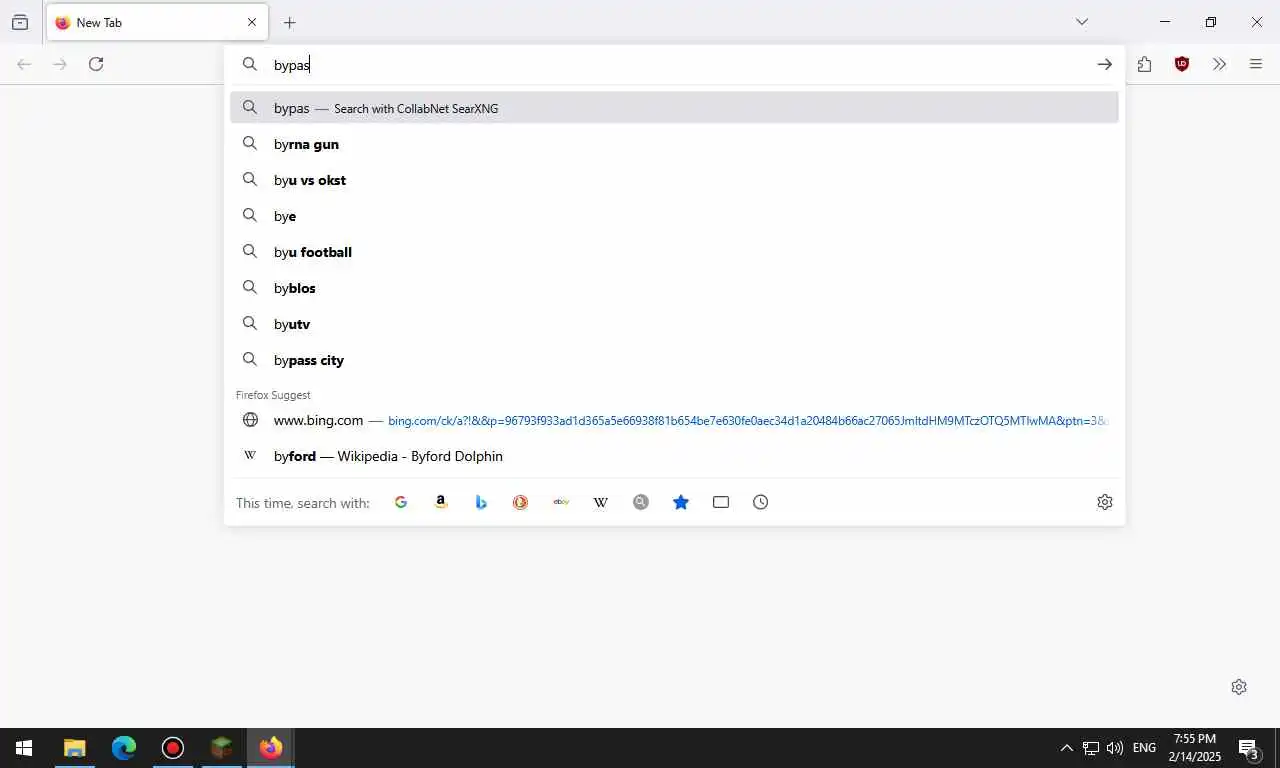Search this time with Wikipedia
This screenshot has width=1280, height=768.
(x=601, y=502)
